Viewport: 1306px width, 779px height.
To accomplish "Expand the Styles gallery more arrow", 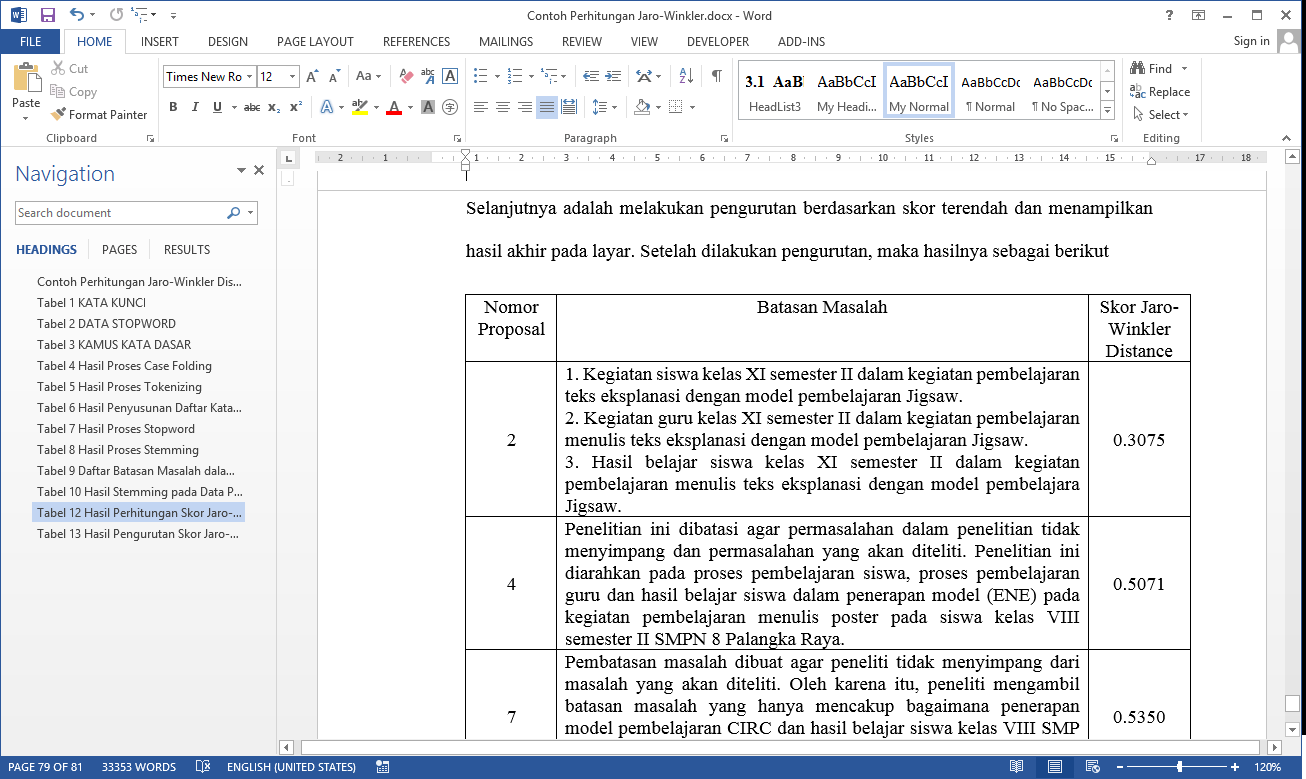I will coord(1107,111).
